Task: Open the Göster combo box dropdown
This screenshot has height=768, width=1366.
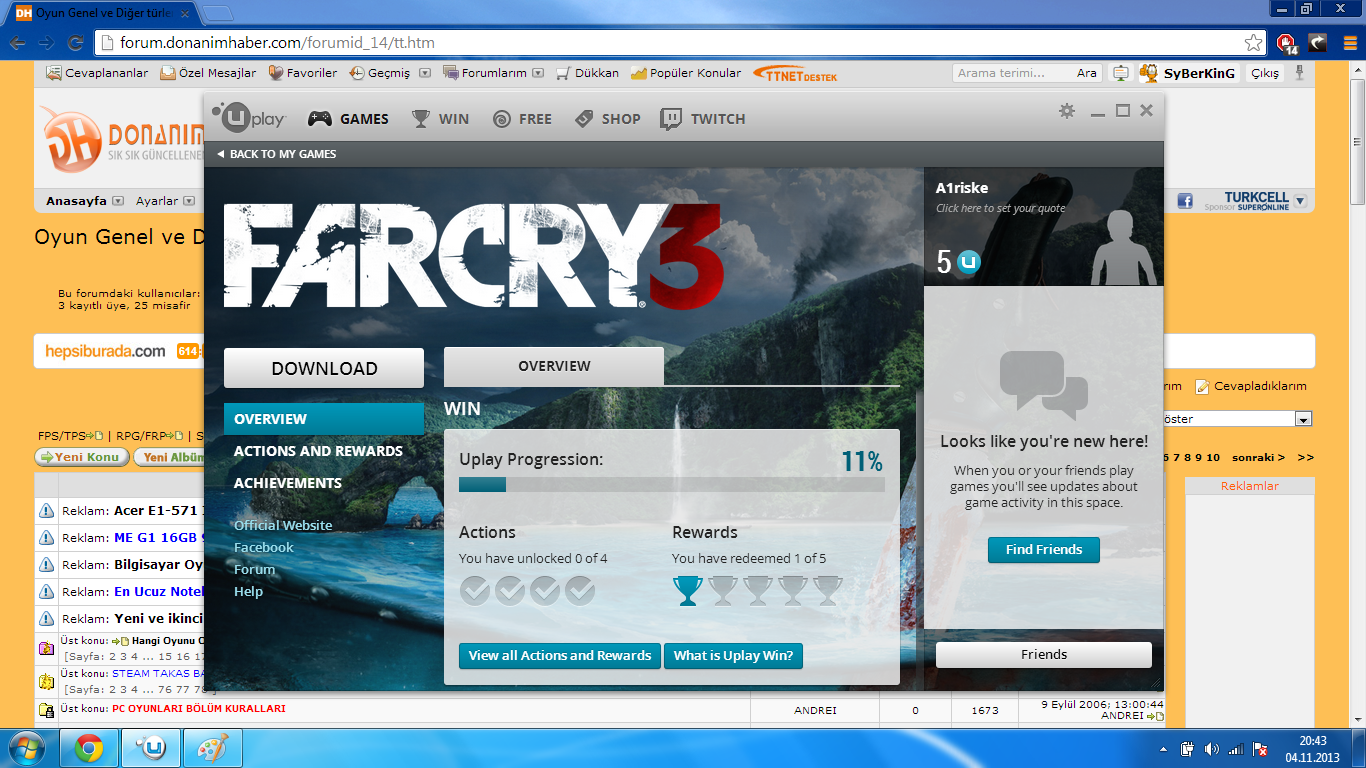Action: point(1303,419)
